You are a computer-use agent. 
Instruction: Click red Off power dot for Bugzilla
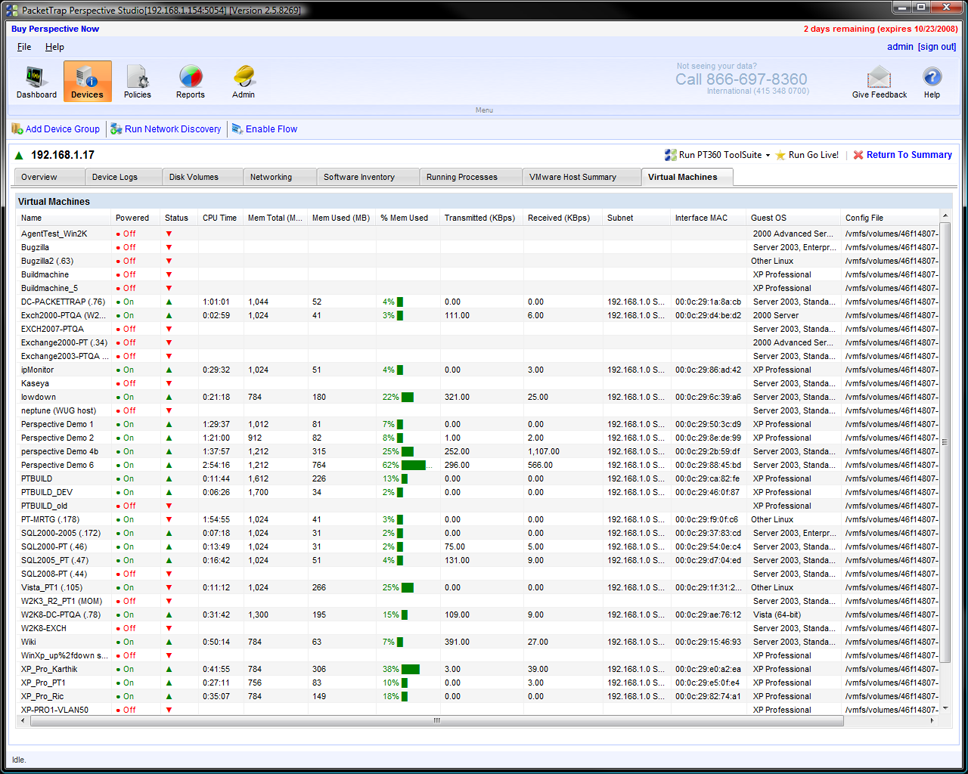tap(118, 248)
